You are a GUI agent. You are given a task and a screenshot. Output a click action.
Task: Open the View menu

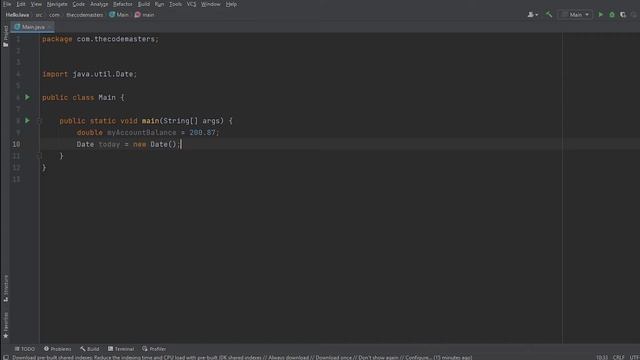click(x=36, y=4)
